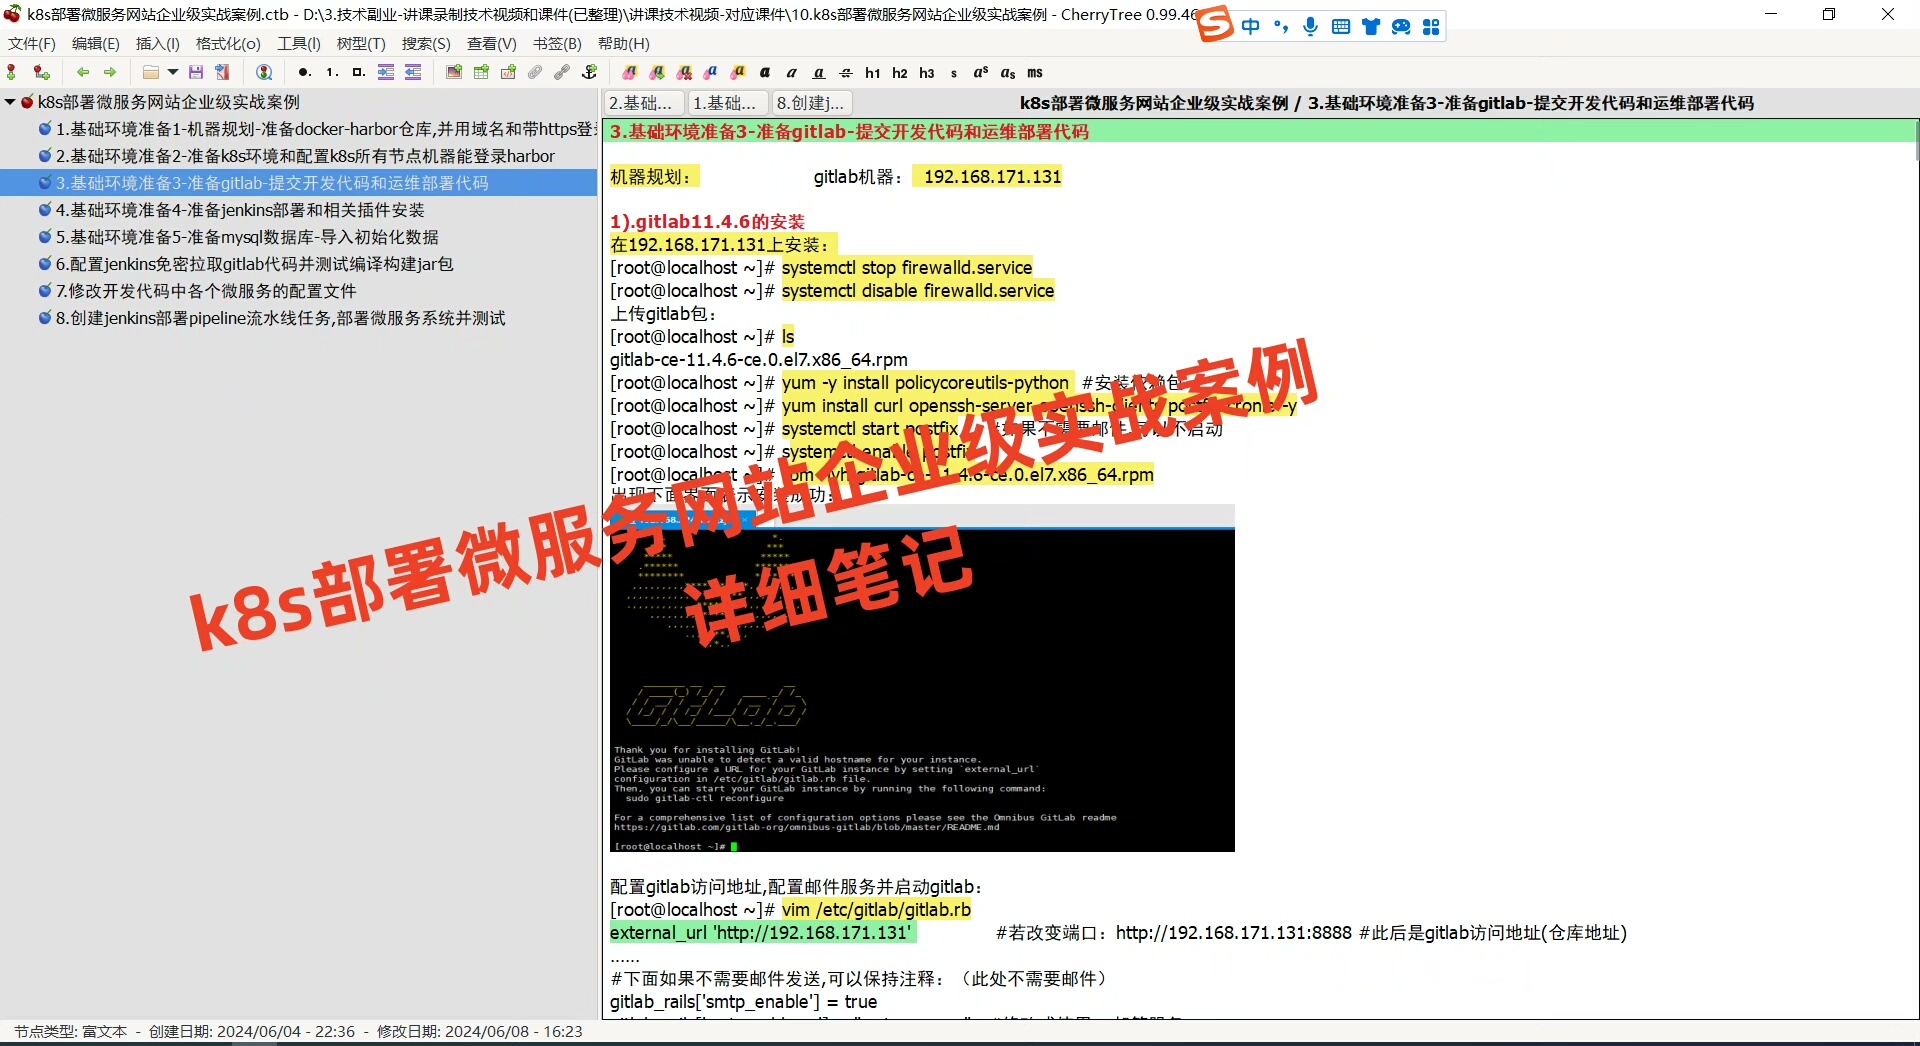The width and height of the screenshot is (1920, 1046).
Task: Select node 5.基础环境准备5-准备mysql数据库
Action: pyautogui.click(x=247, y=237)
